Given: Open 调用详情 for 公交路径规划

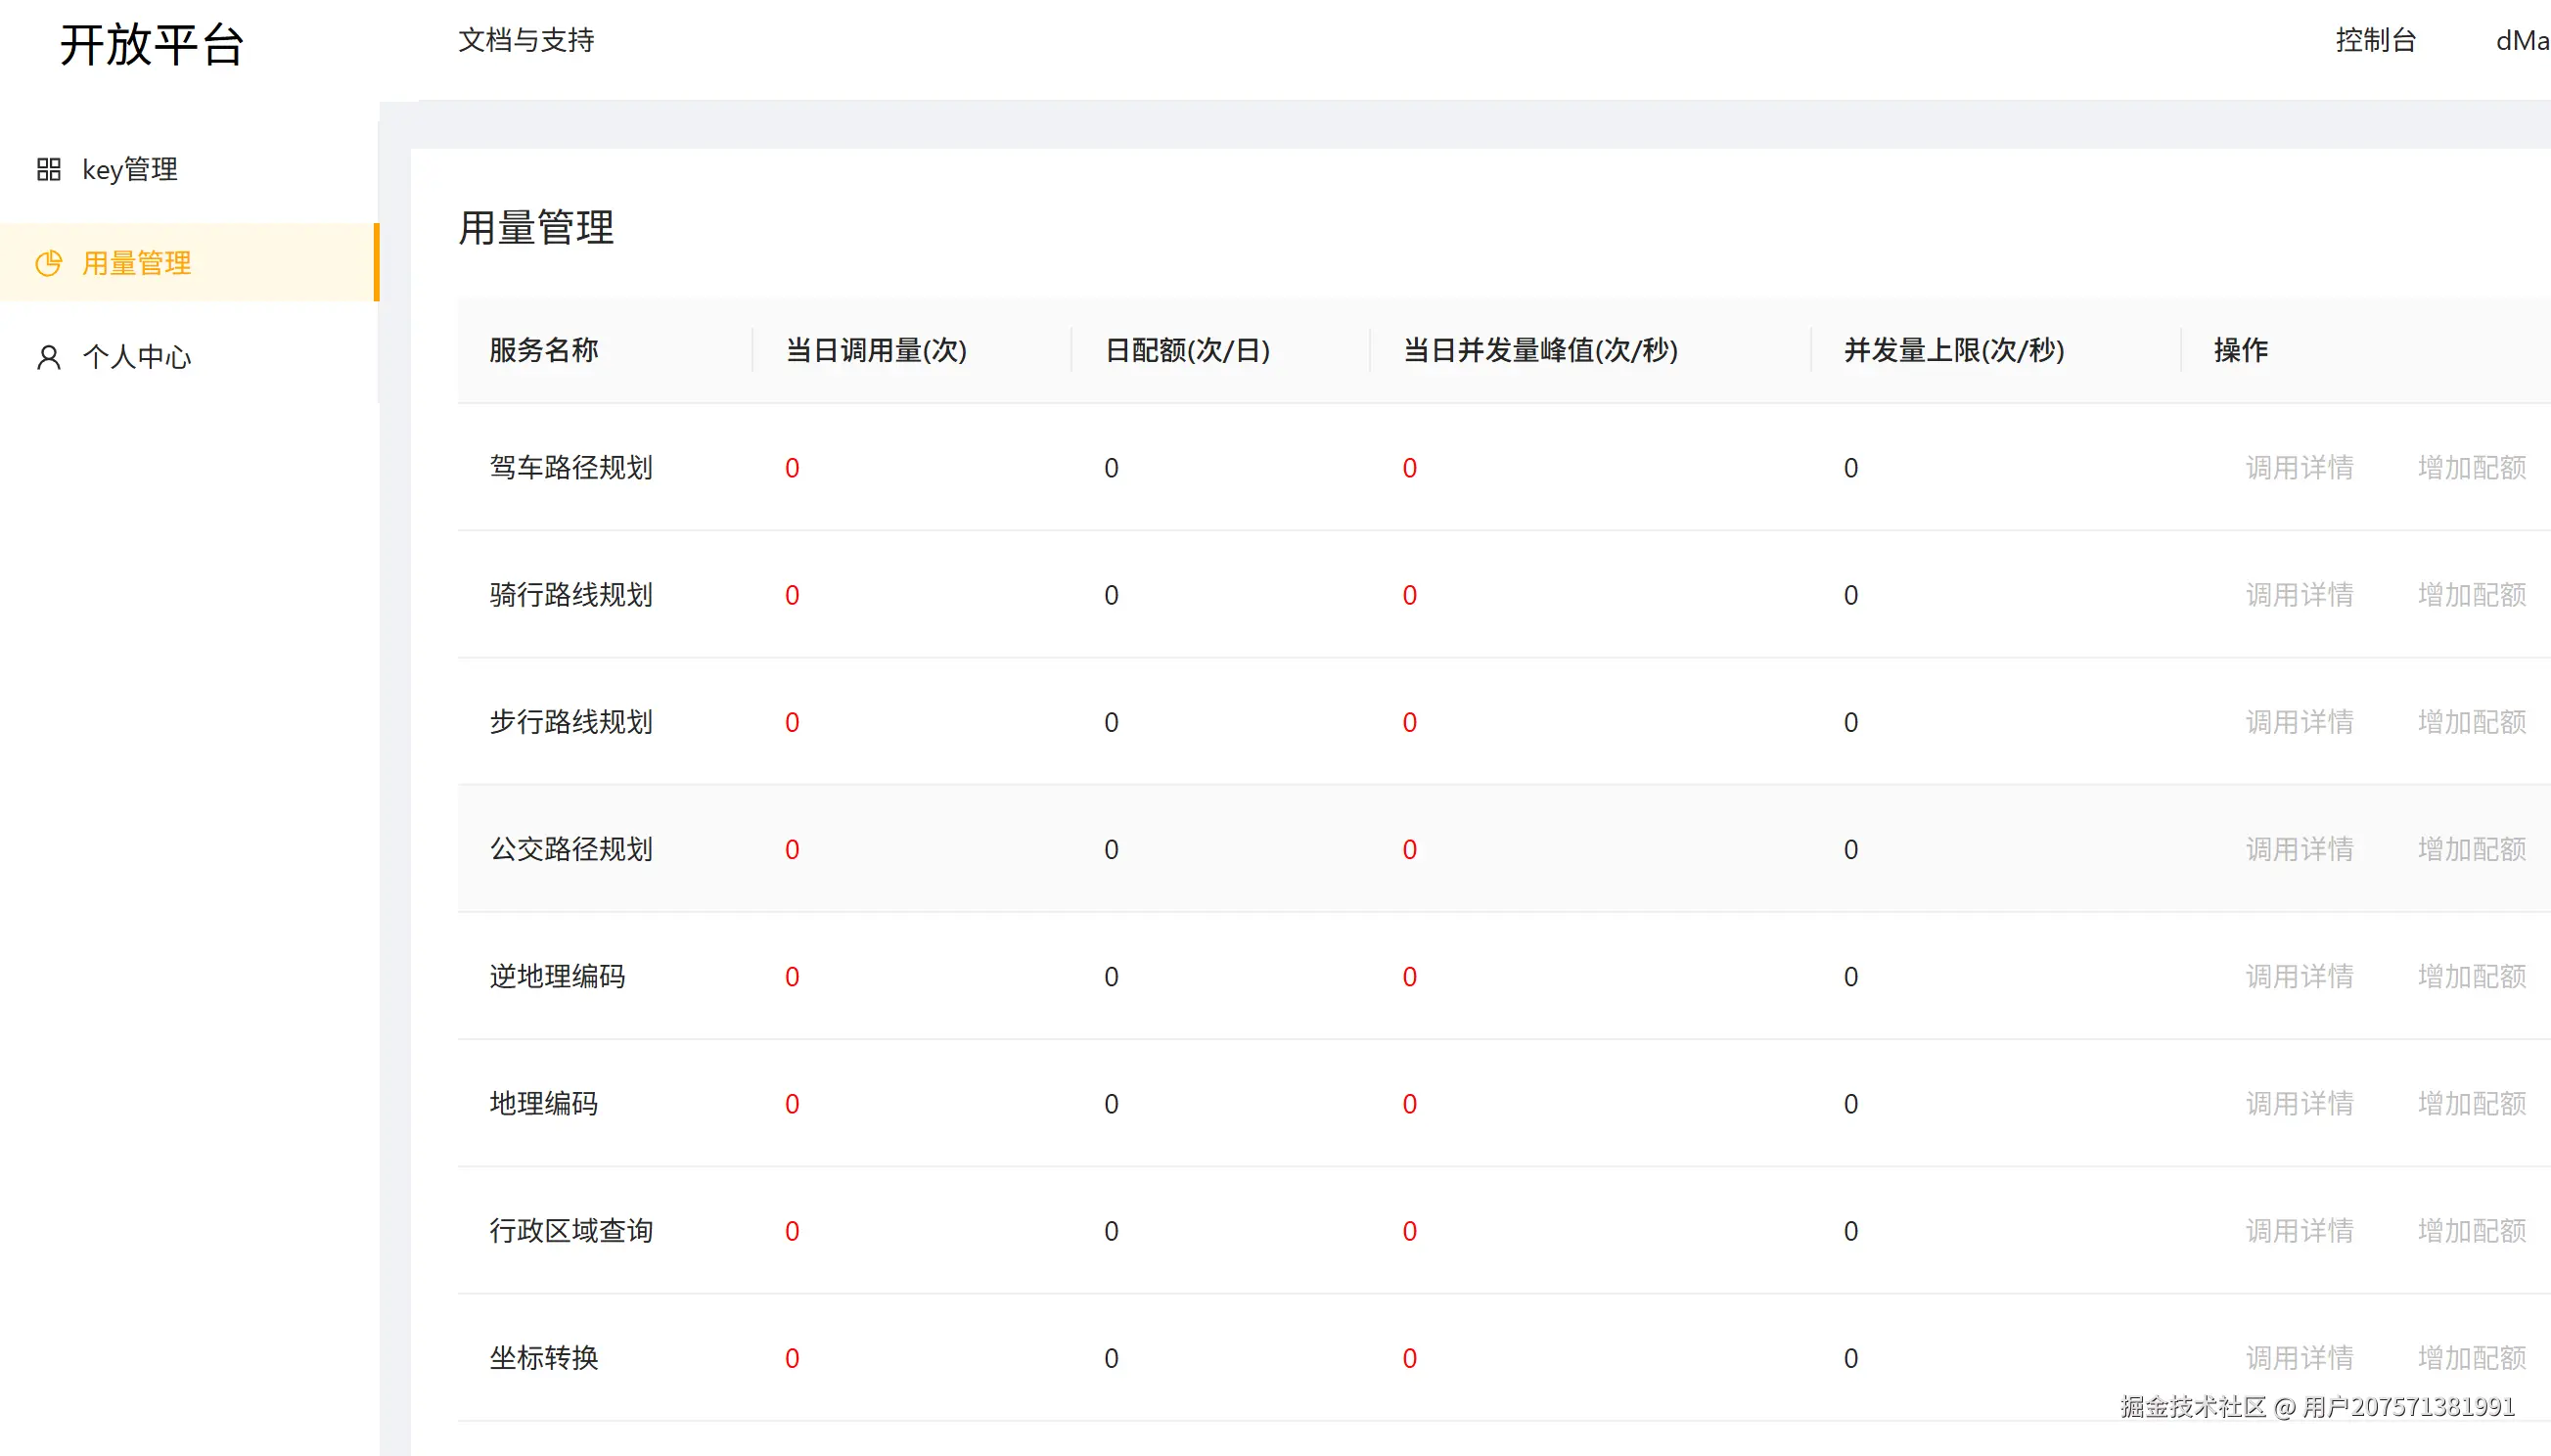Looking at the screenshot, I should click(x=2299, y=848).
